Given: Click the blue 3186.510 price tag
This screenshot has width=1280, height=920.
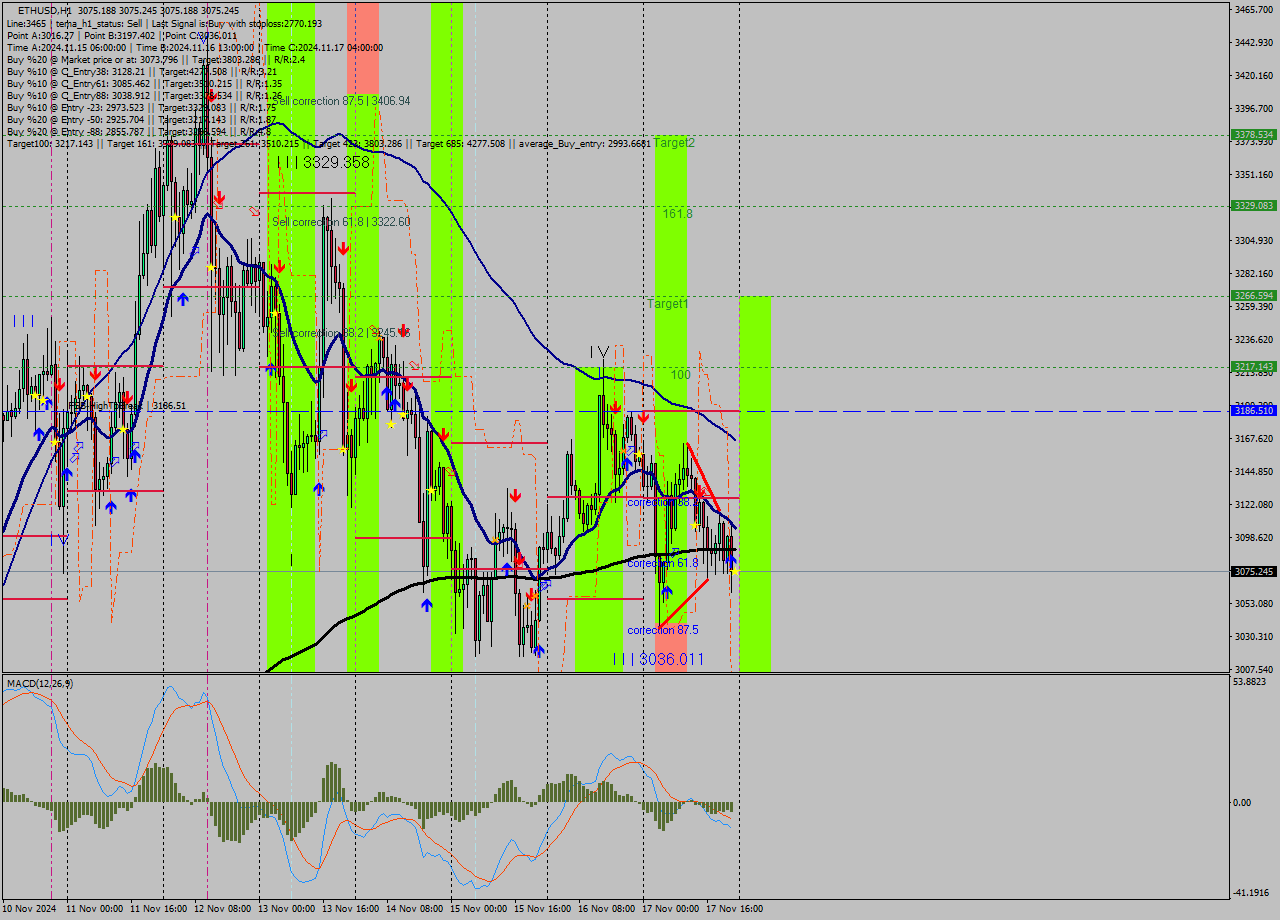Looking at the screenshot, I should click(x=1254, y=410).
